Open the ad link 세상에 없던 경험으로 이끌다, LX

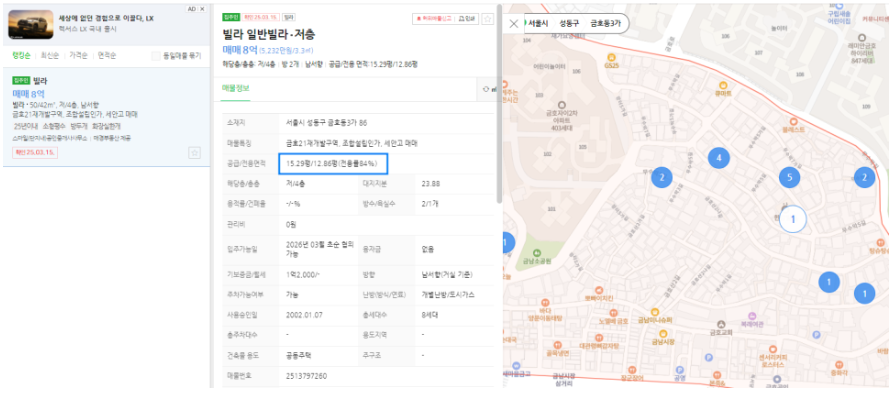[x=106, y=18]
